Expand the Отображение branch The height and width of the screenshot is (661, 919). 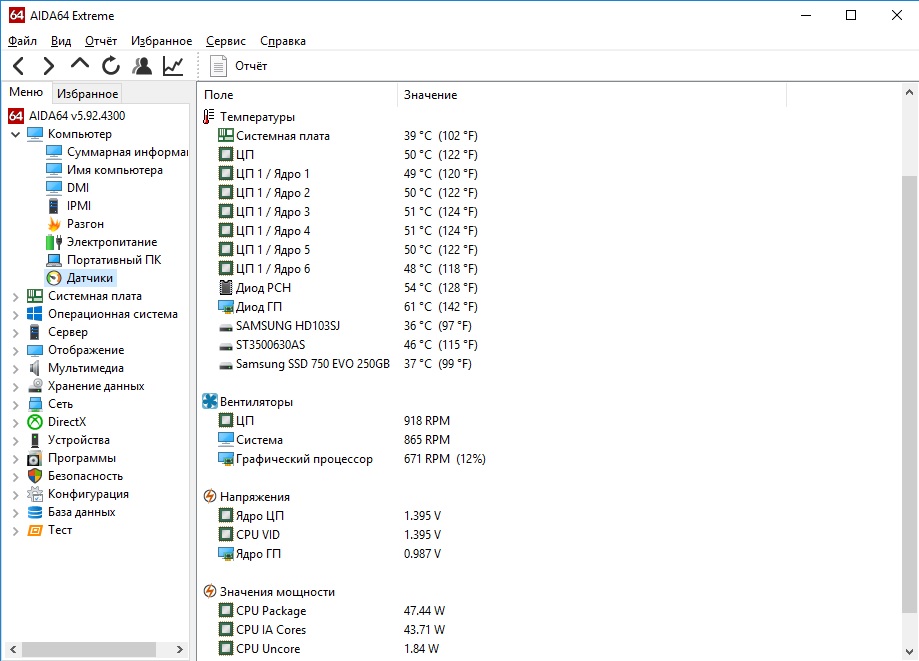[x=15, y=350]
